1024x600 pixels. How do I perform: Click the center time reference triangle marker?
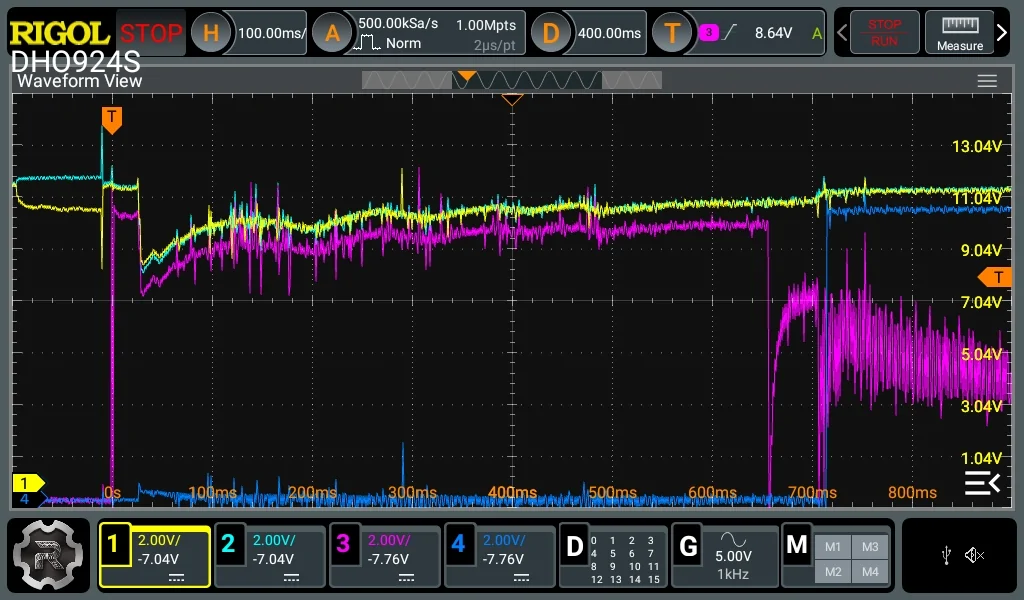(x=512, y=99)
